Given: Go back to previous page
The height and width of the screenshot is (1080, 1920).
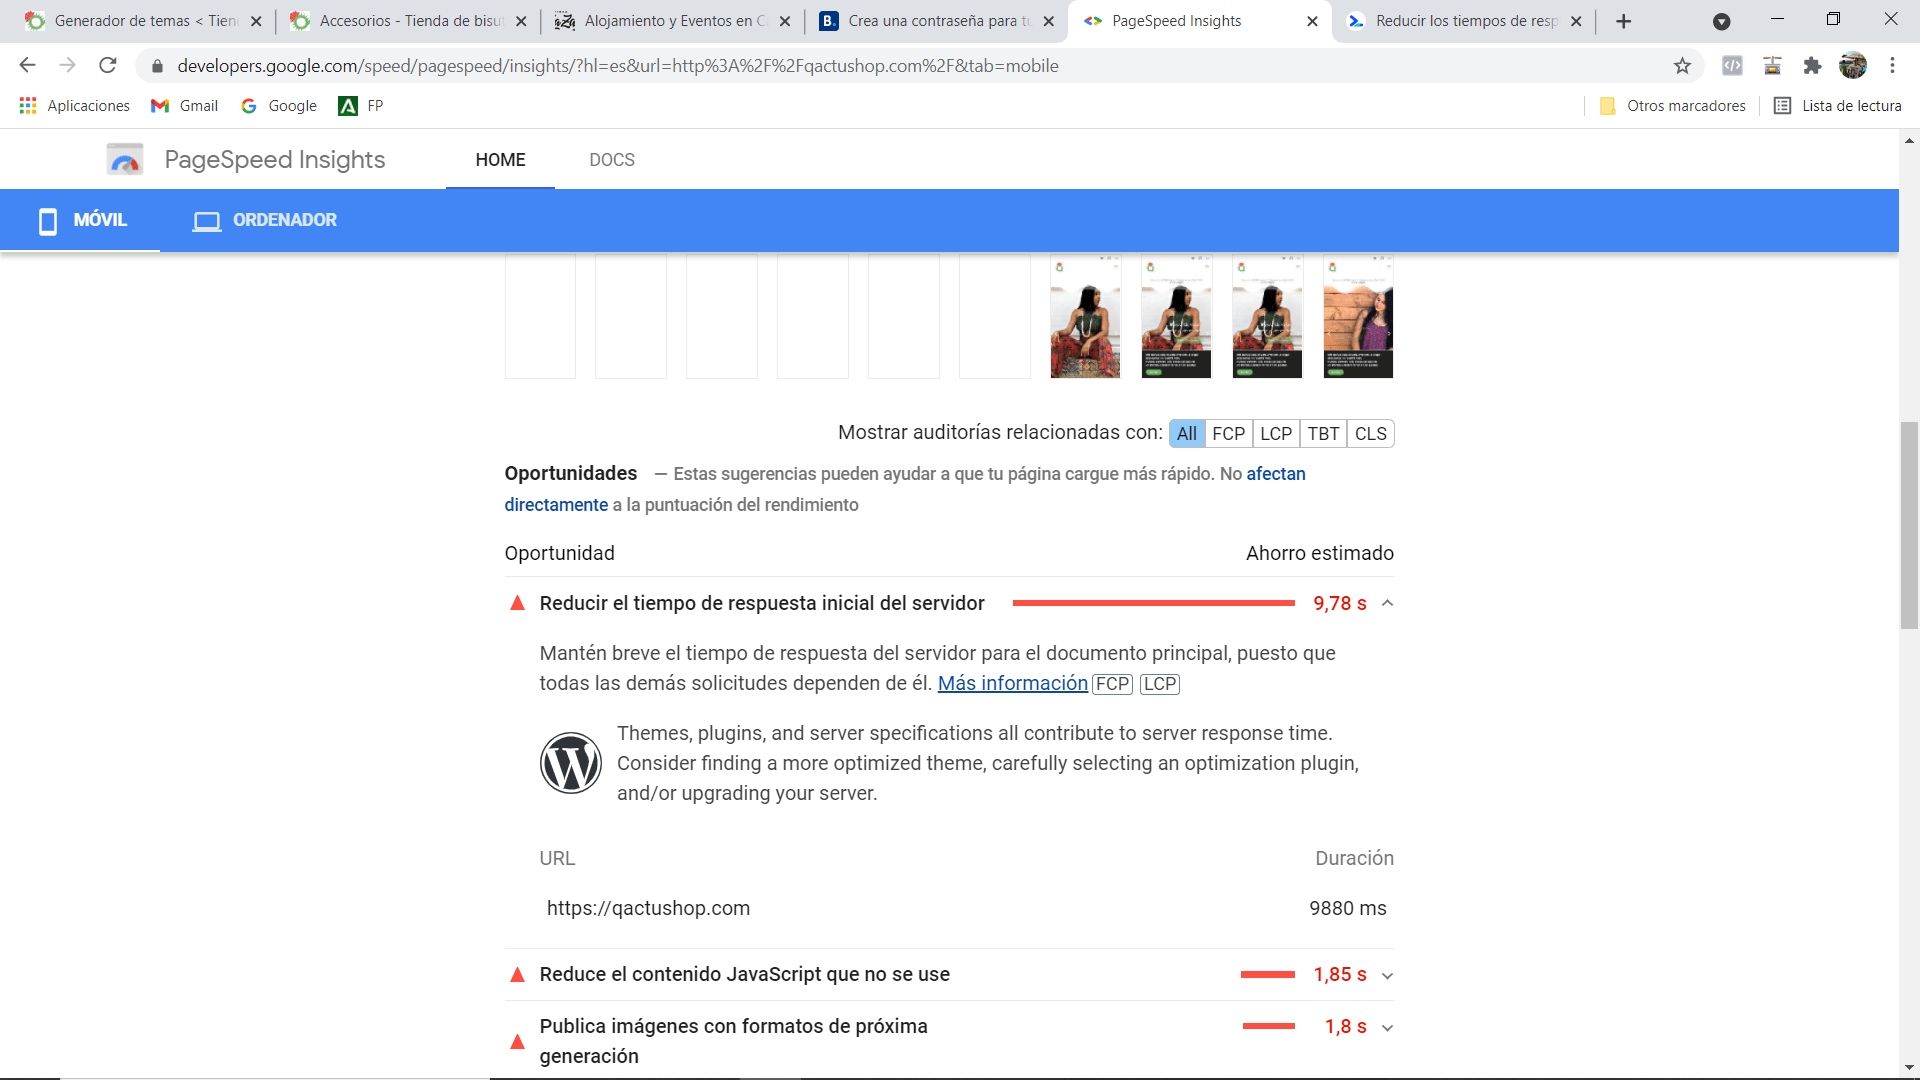Looking at the screenshot, I should pyautogui.click(x=27, y=66).
